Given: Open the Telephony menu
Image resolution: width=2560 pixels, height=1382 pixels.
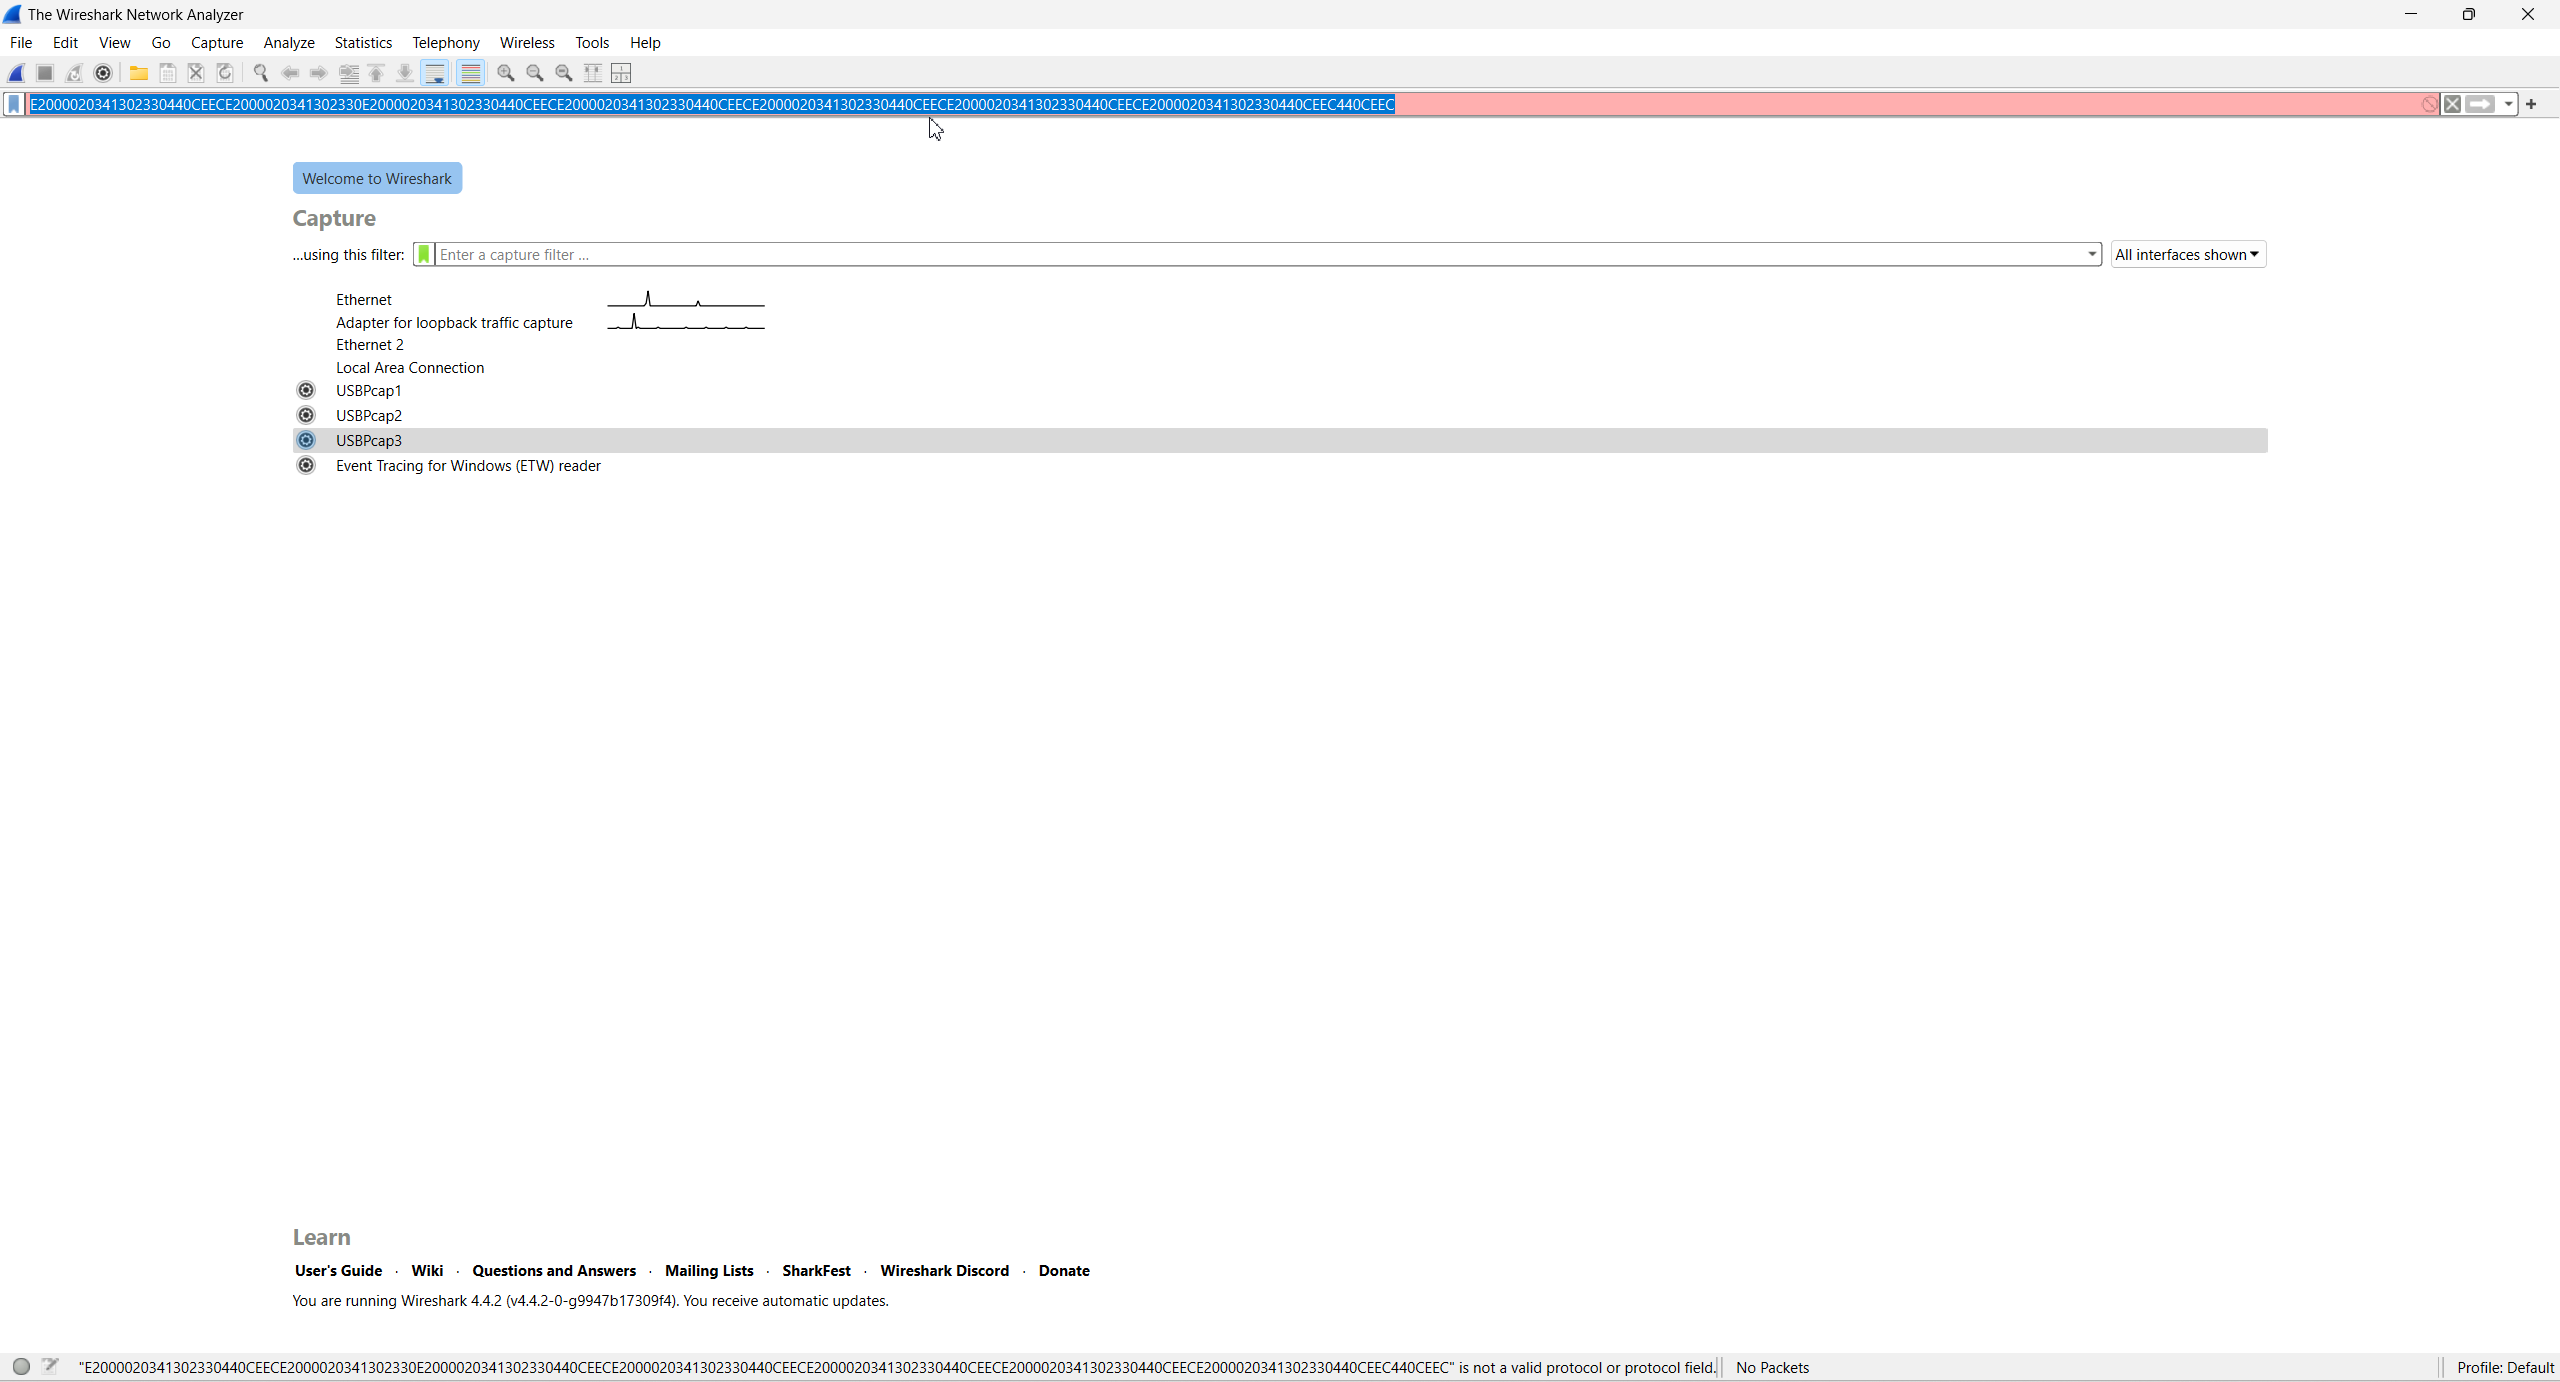Looking at the screenshot, I should pos(445,43).
